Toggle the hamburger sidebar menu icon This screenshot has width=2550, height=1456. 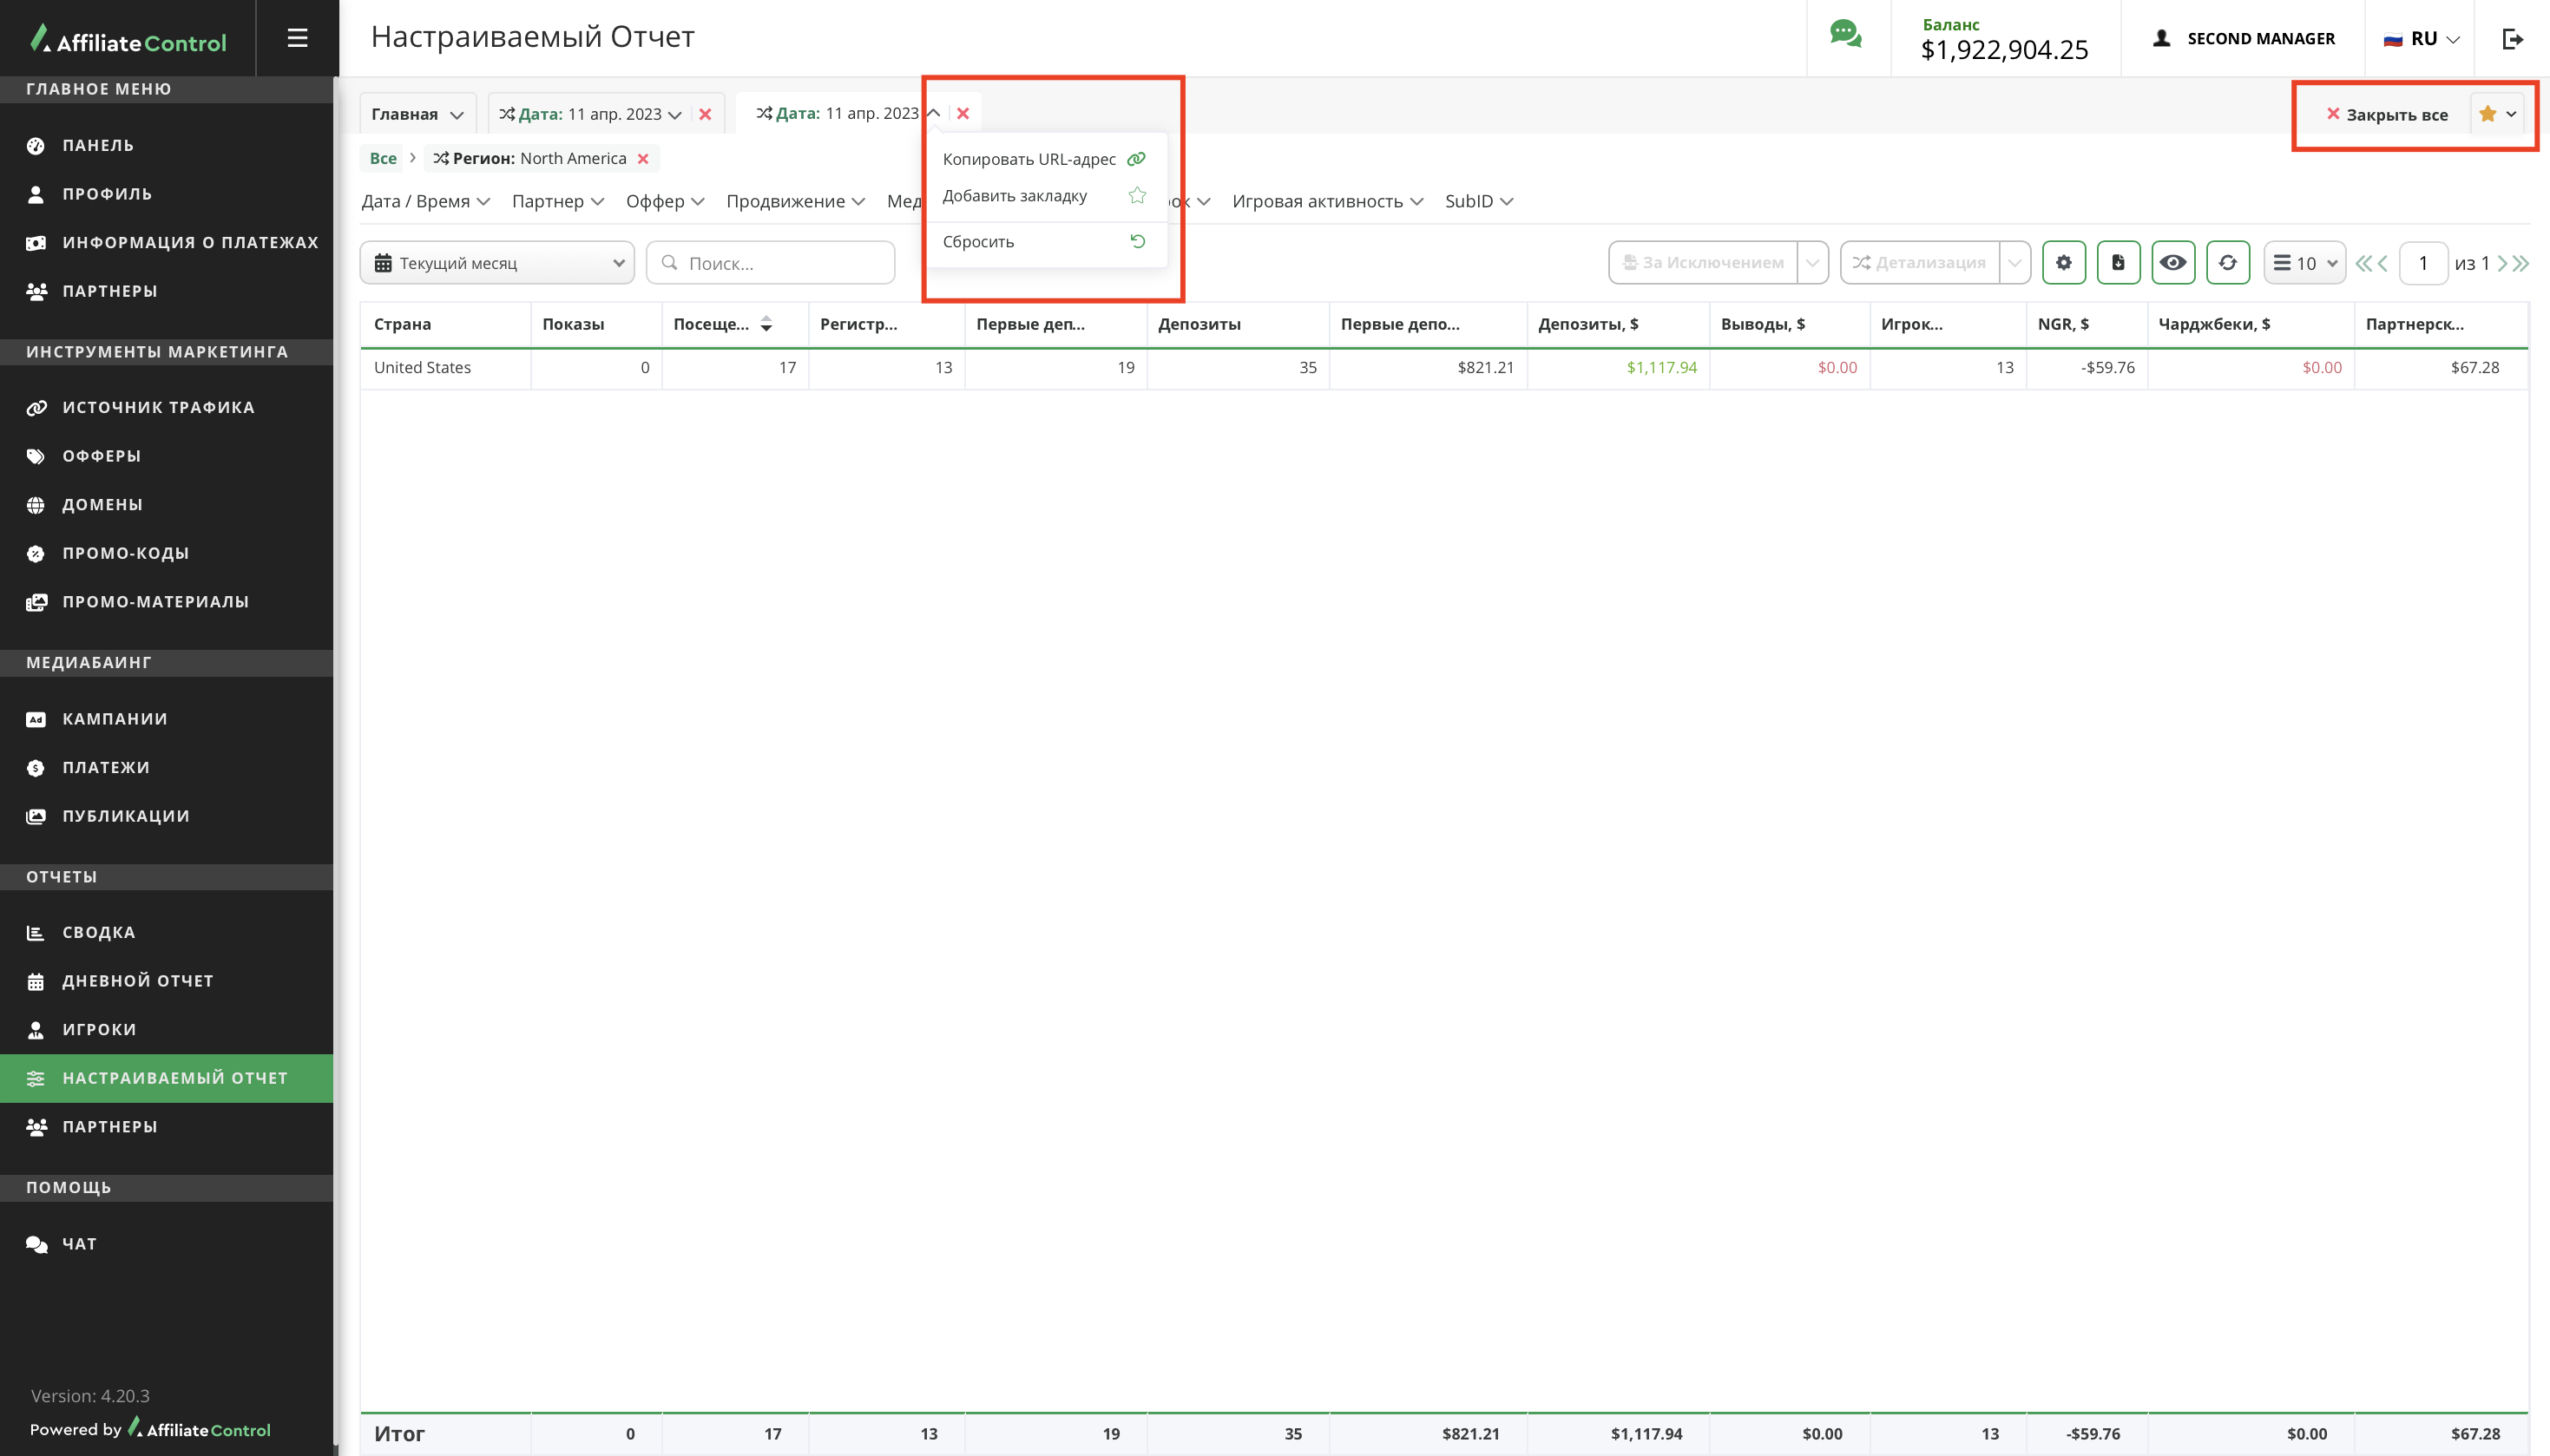[297, 38]
